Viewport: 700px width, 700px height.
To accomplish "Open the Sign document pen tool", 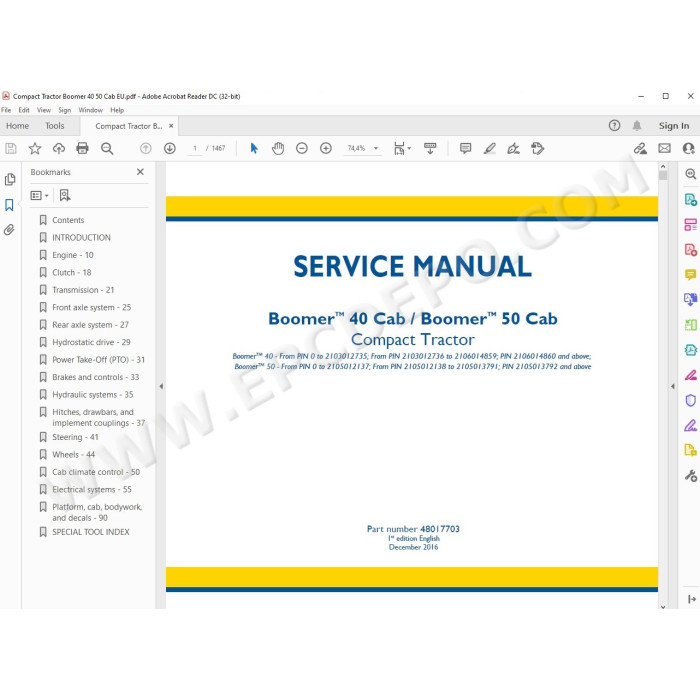I will pyautogui.click(x=513, y=148).
